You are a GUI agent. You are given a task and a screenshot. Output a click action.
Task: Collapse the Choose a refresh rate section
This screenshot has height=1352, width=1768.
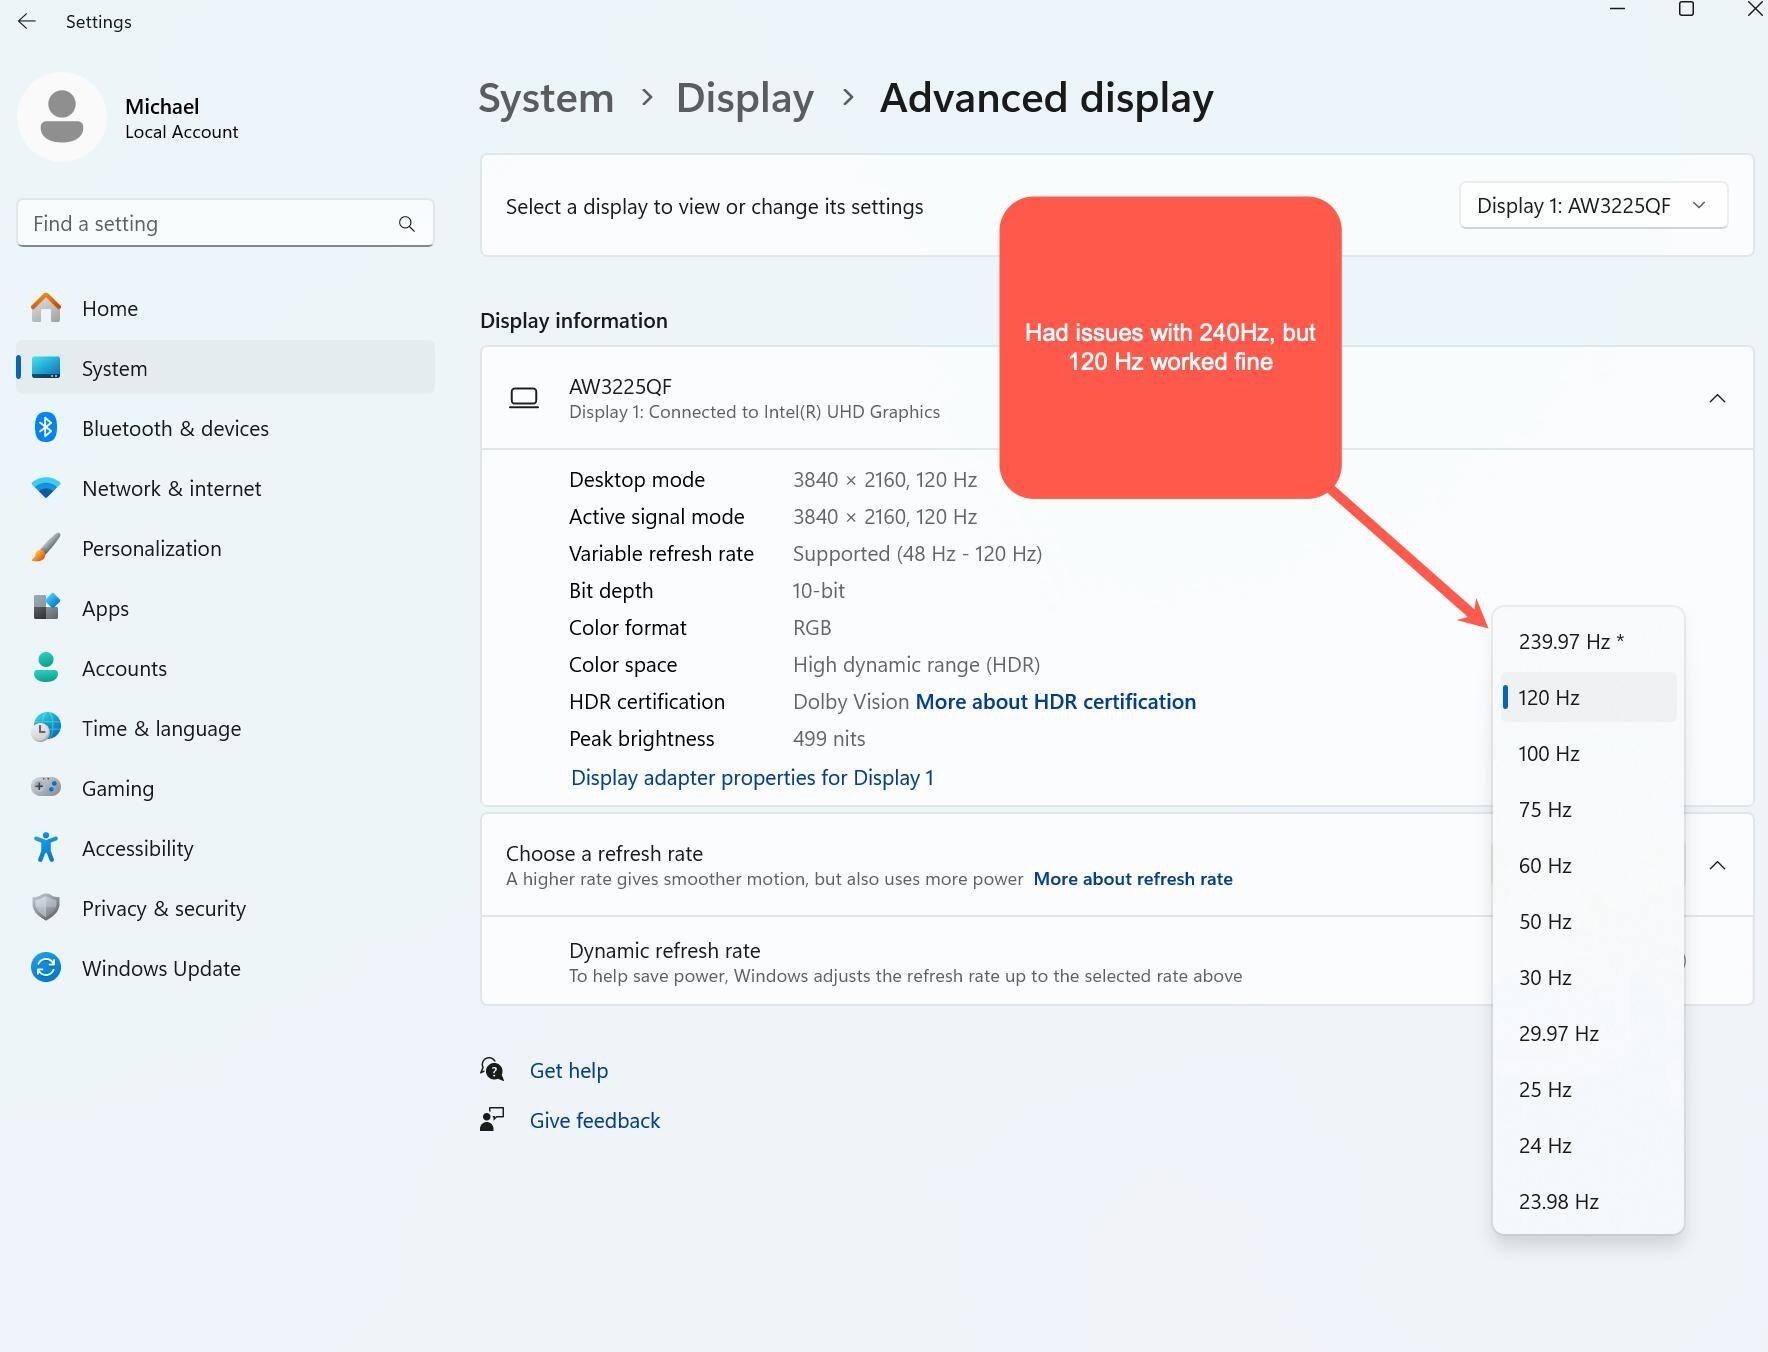[x=1716, y=866]
